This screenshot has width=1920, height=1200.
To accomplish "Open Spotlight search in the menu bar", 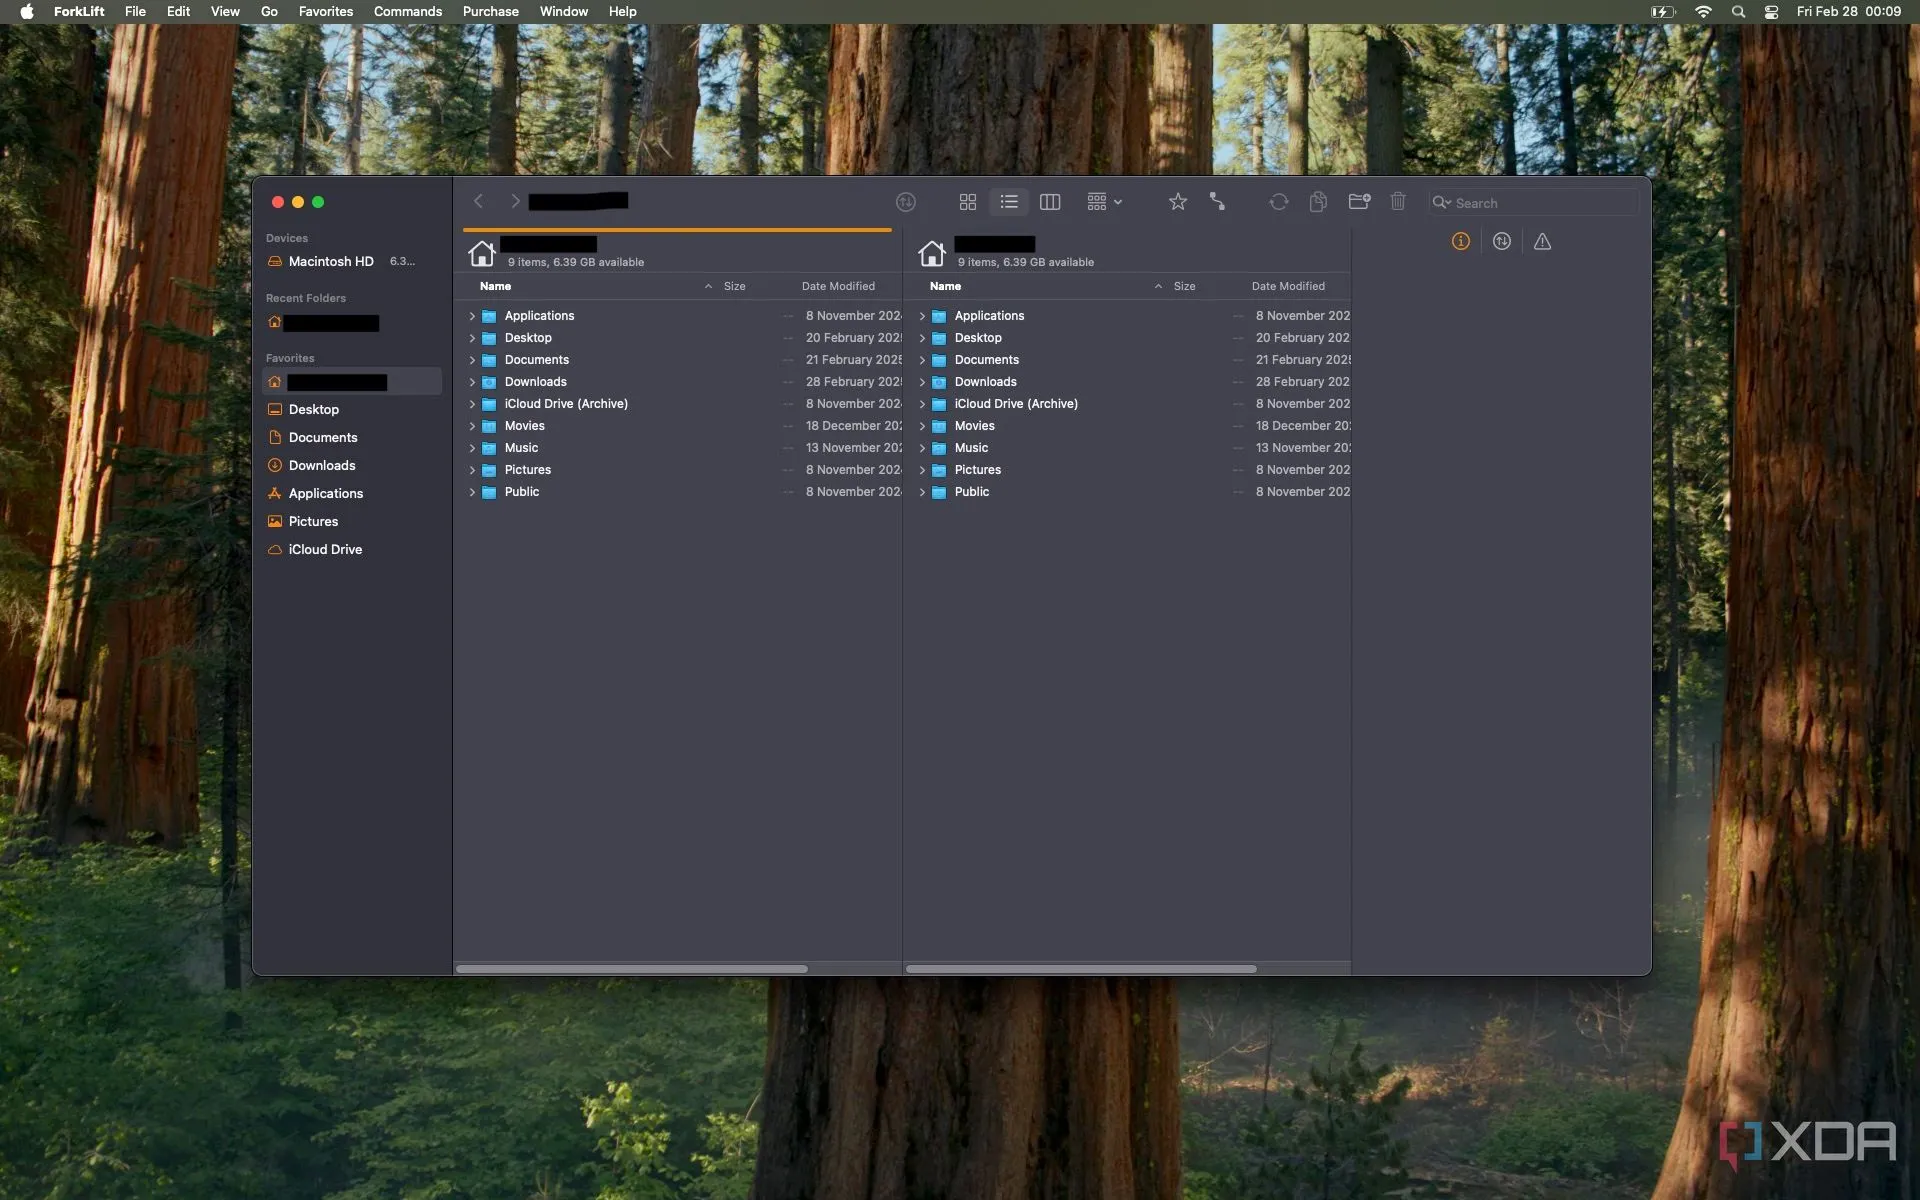I will (1738, 11).
